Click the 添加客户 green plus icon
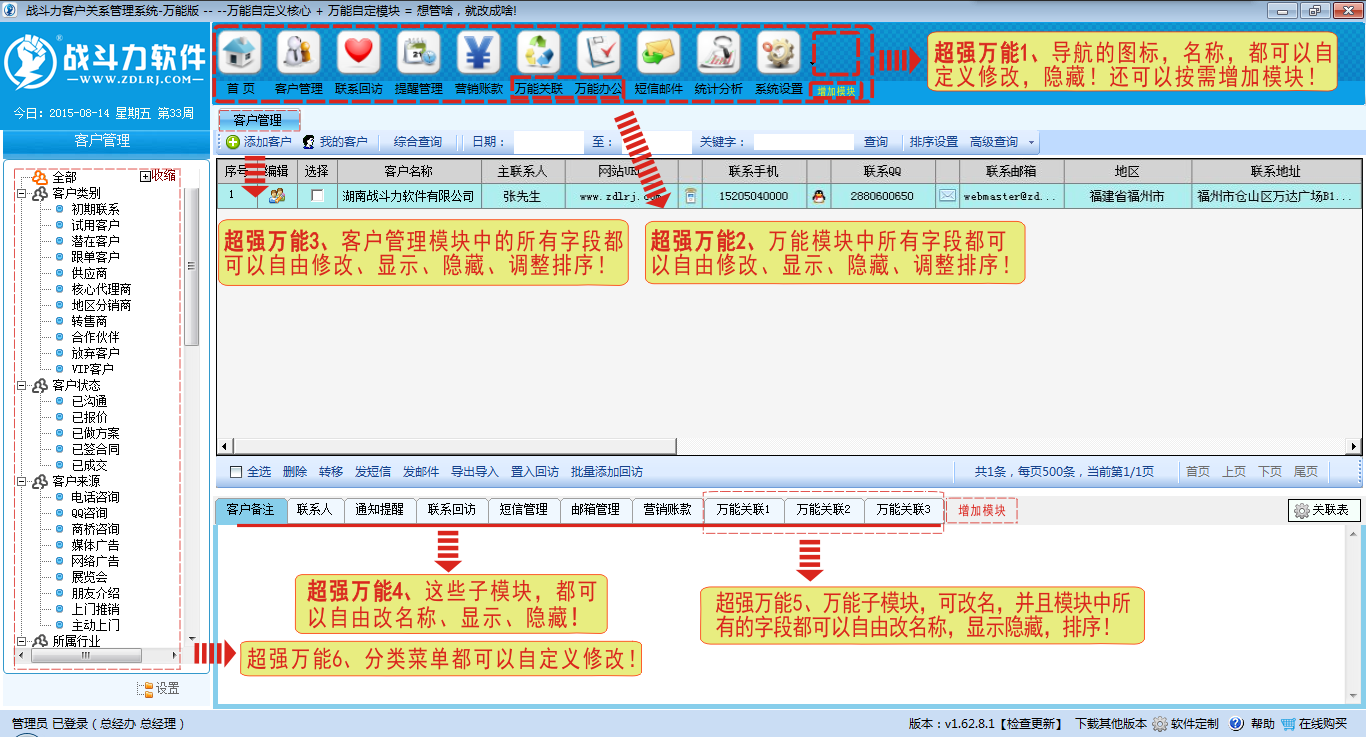The height and width of the screenshot is (737, 1366). pos(233,142)
